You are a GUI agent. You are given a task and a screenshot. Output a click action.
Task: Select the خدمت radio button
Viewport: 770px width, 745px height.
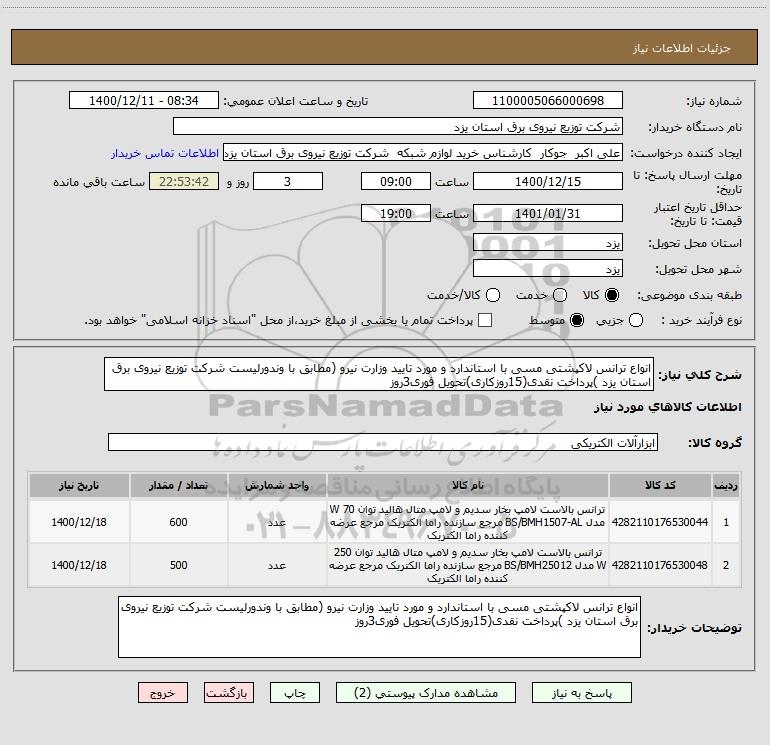[560, 295]
